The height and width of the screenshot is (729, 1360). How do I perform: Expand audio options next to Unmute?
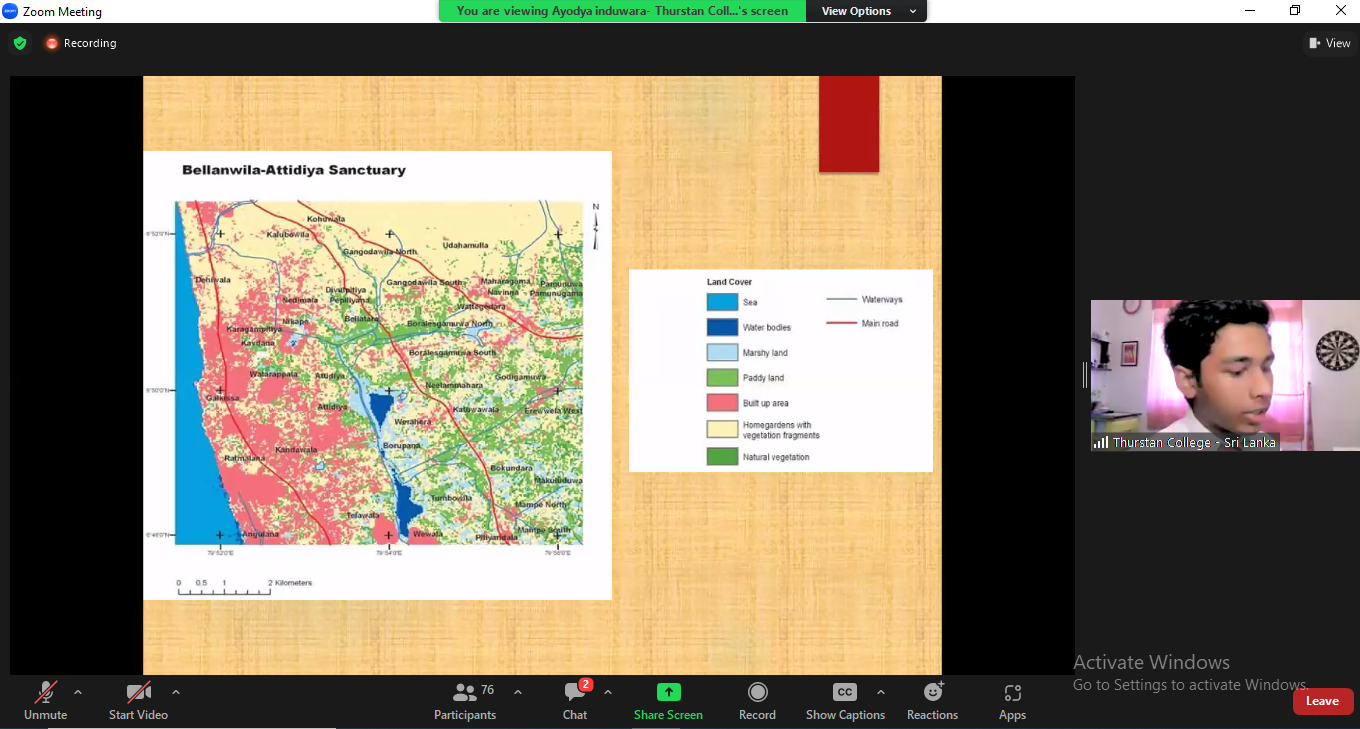tap(78, 692)
